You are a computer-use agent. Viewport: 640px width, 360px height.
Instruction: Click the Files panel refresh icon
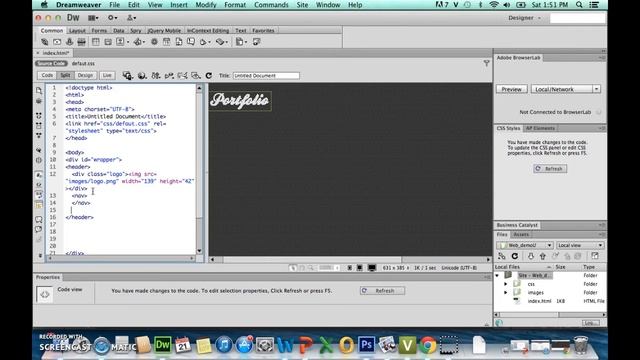(515, 256)
